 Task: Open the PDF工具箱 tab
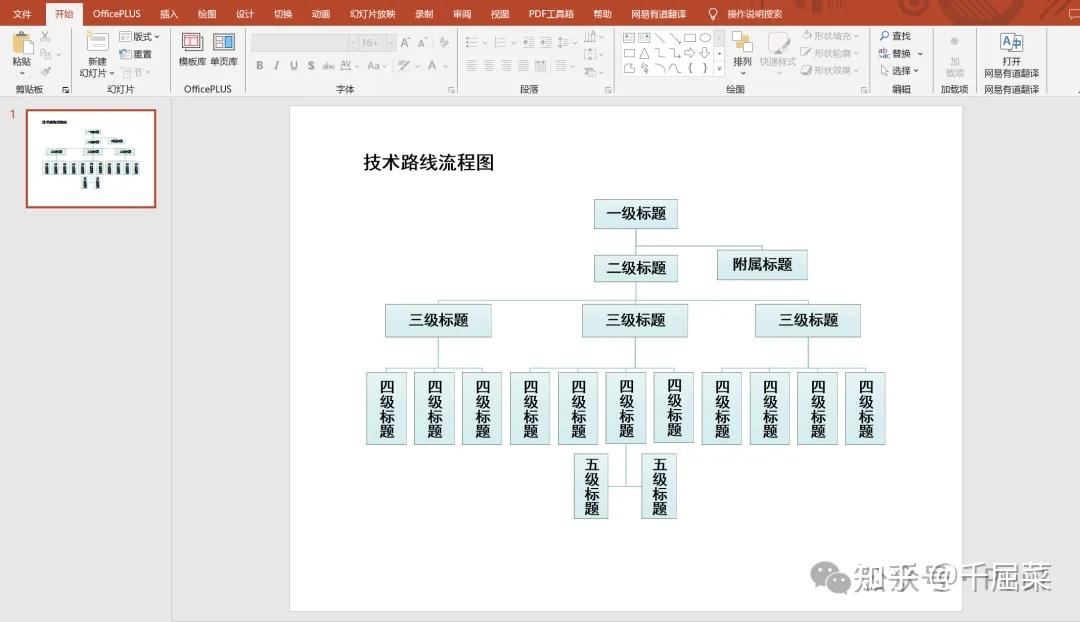(551, 14)
